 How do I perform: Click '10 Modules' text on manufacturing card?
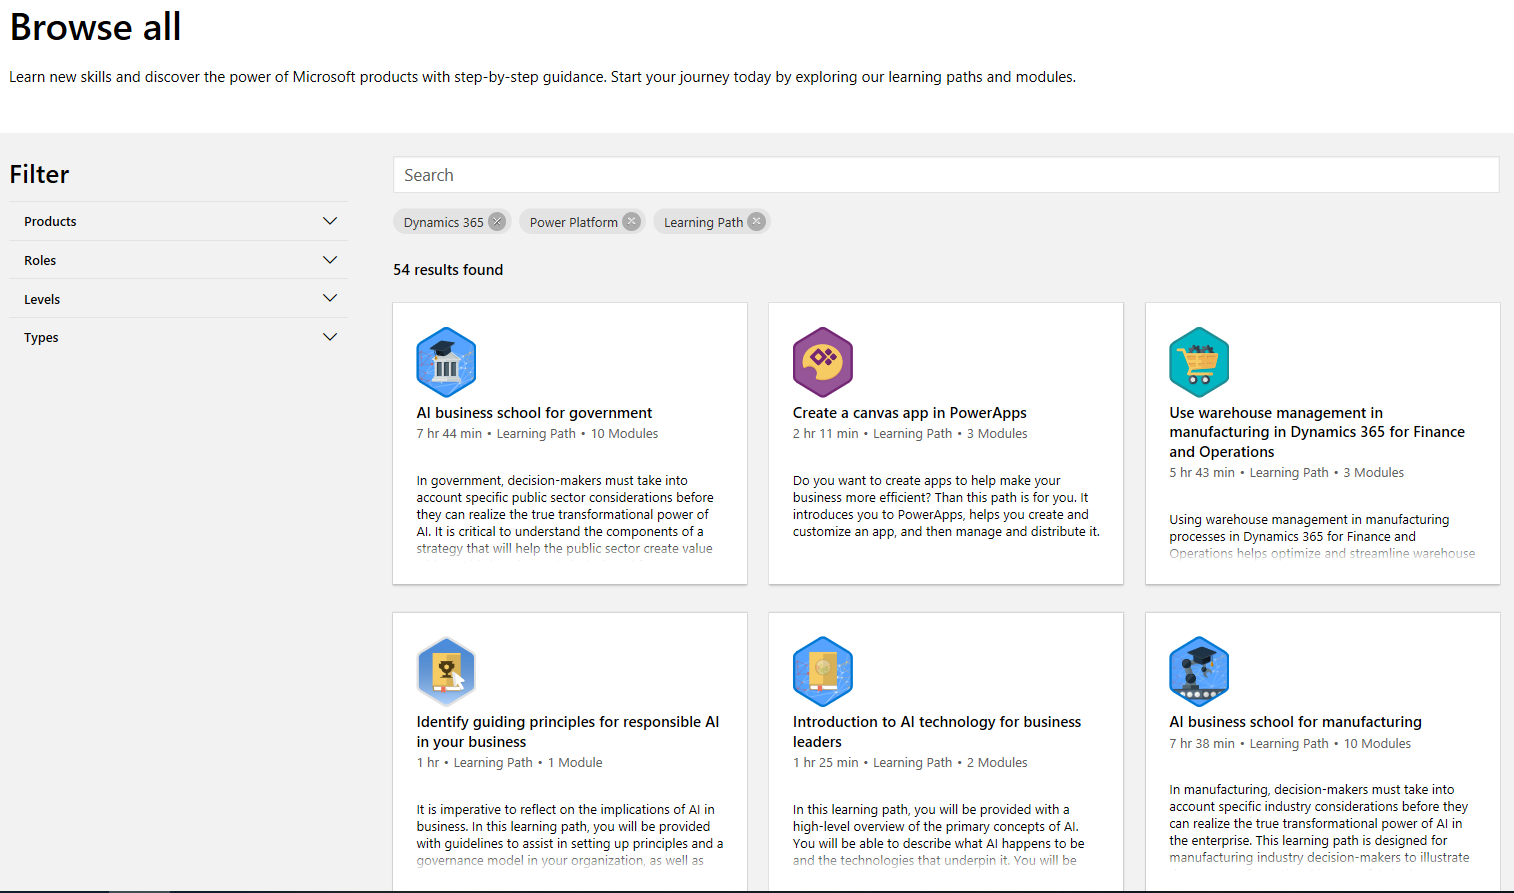[x=1377, y=744]
